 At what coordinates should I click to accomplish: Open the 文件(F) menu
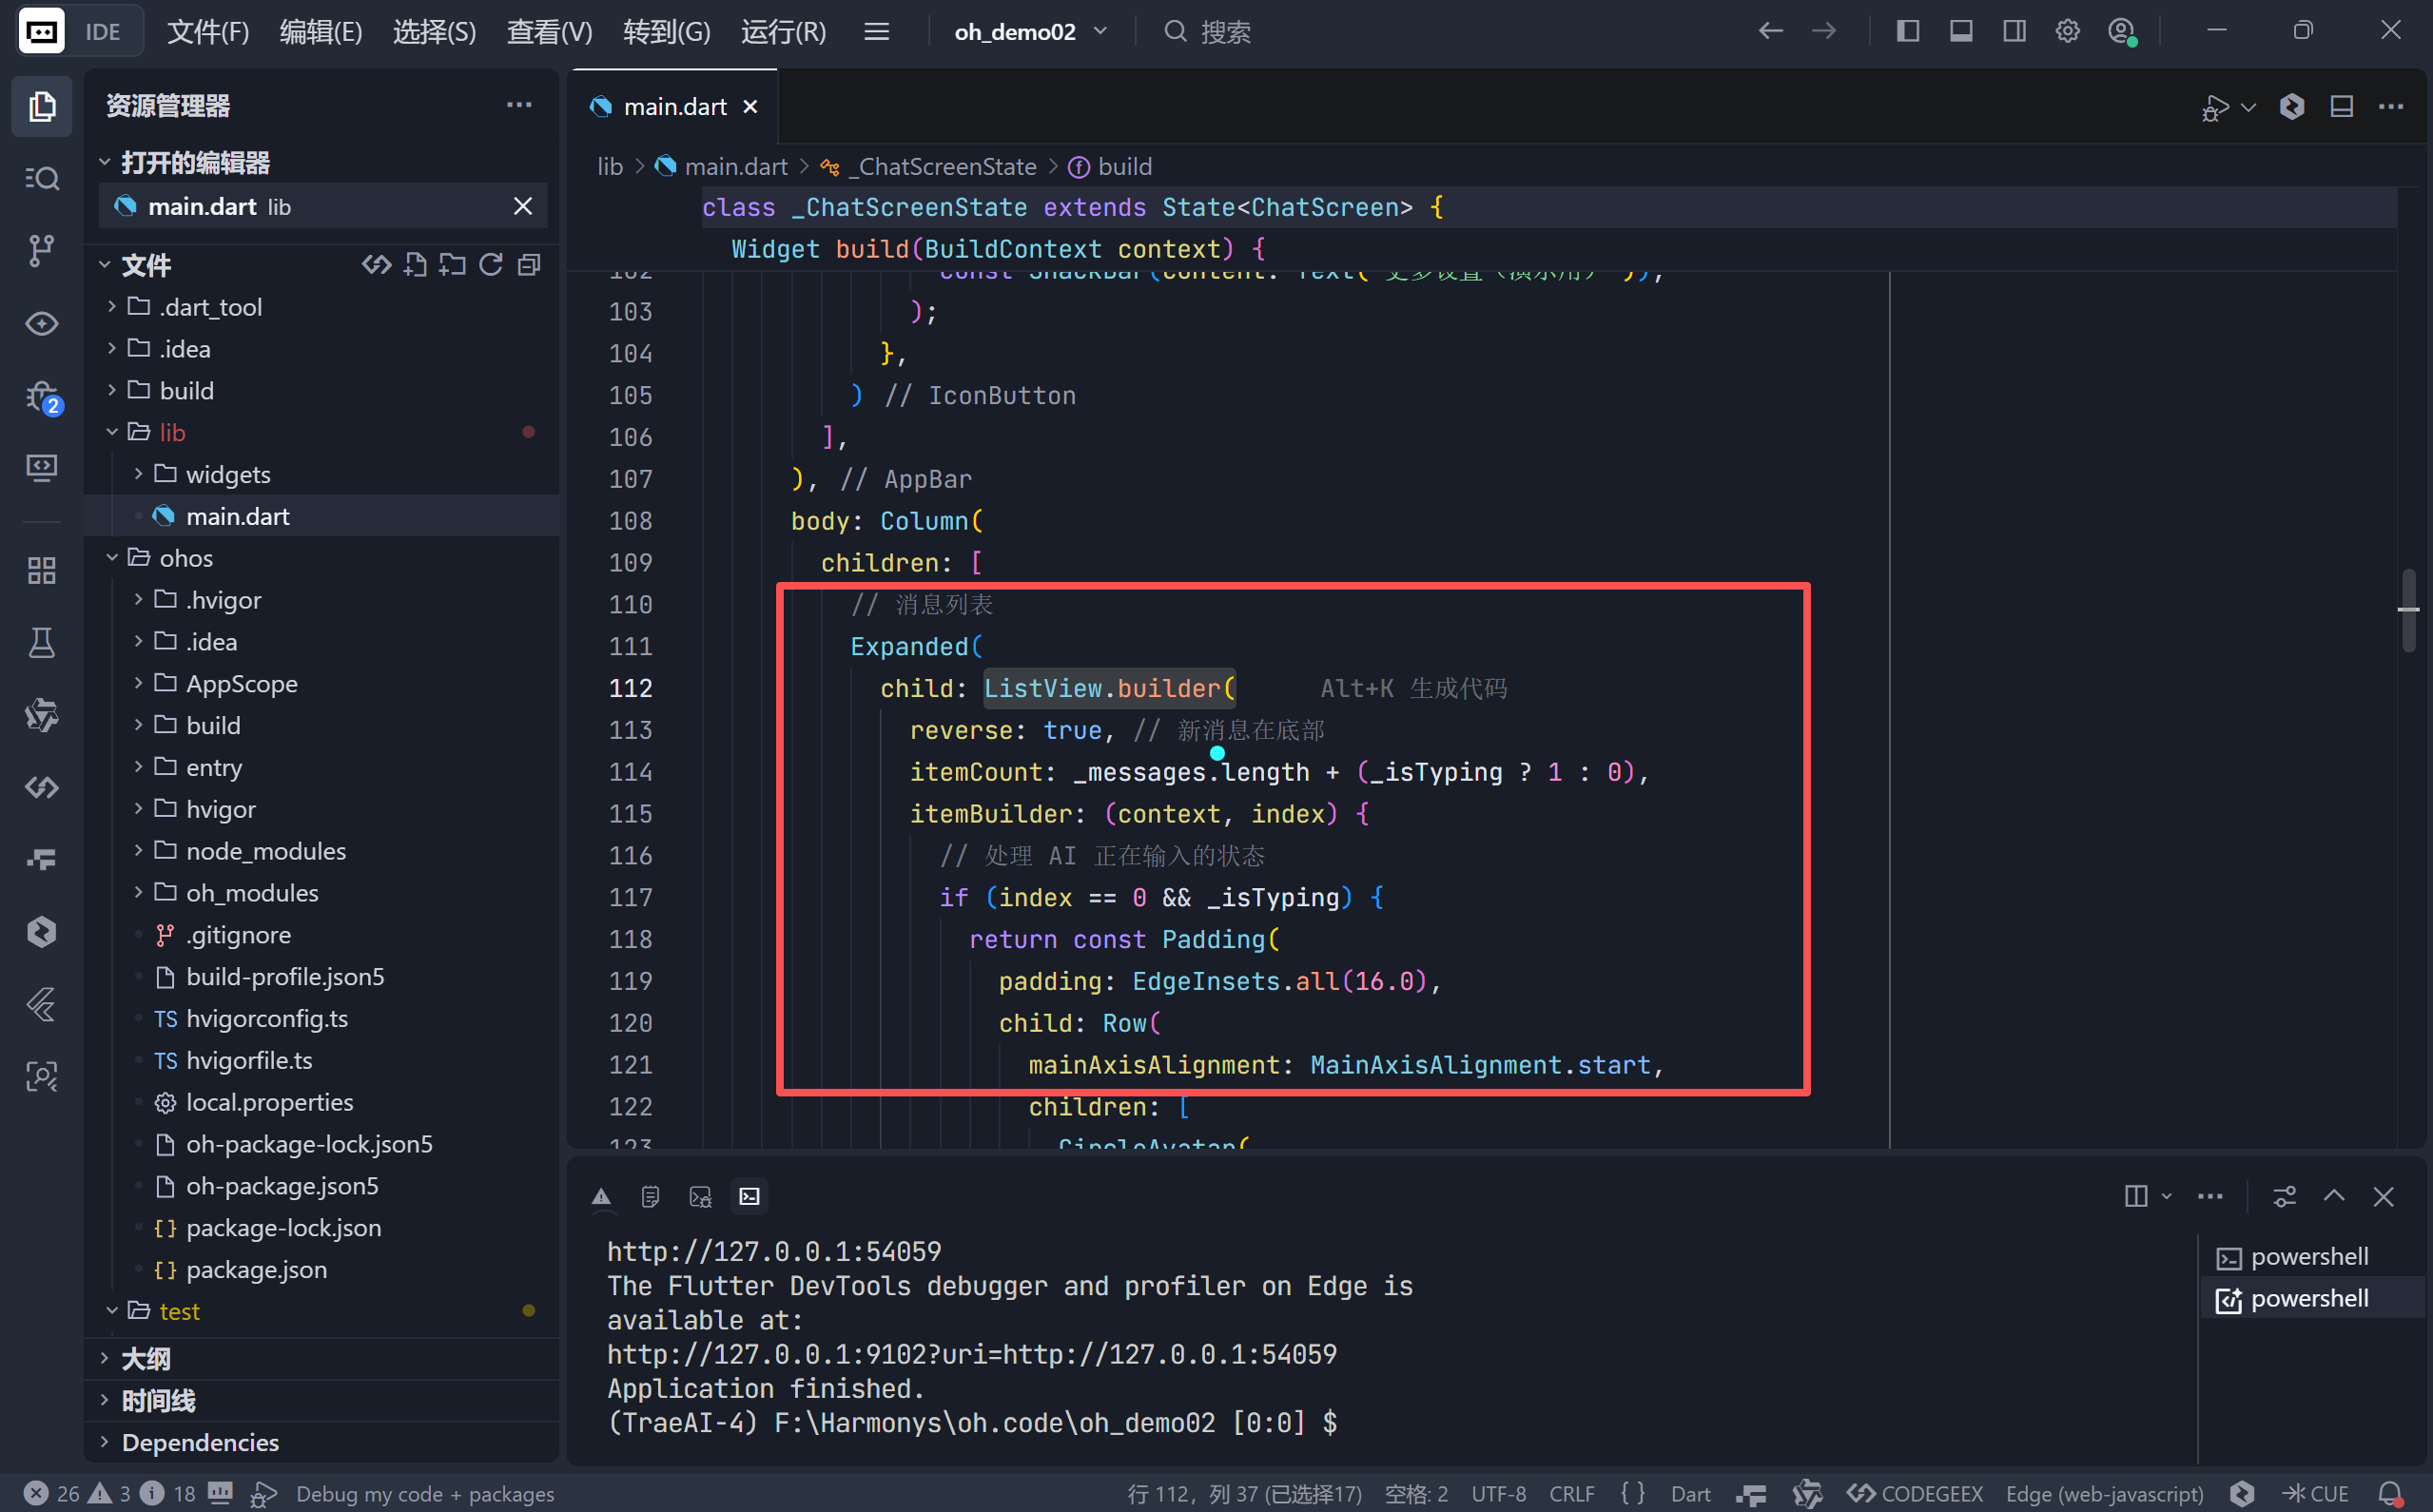pos(207,31)
